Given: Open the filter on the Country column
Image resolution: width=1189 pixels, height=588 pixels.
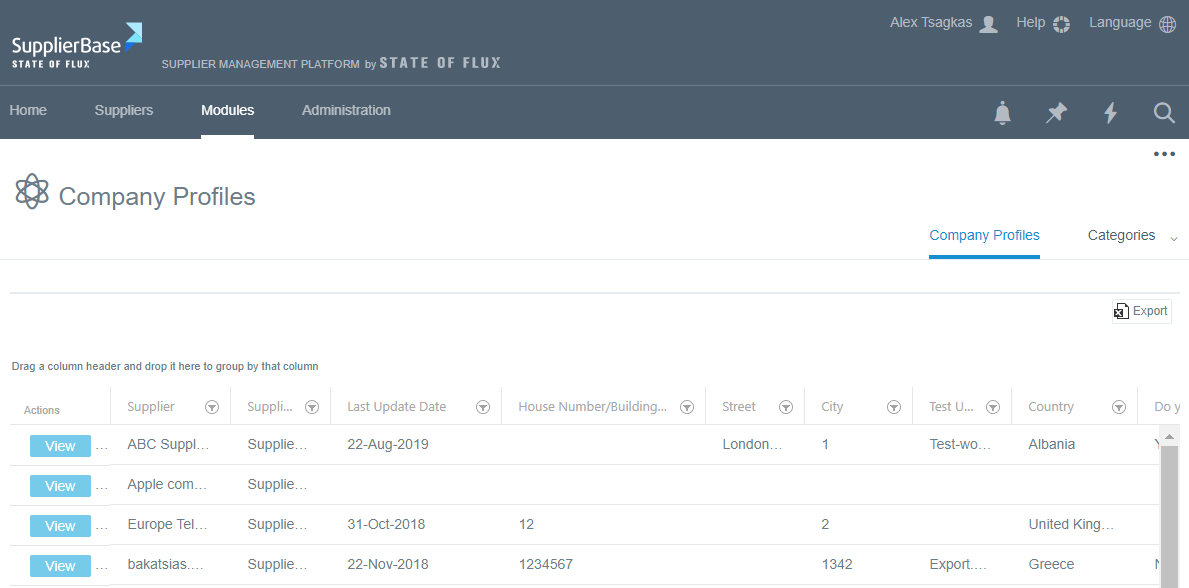Looking at the screenshot, I should [1118, 406].
